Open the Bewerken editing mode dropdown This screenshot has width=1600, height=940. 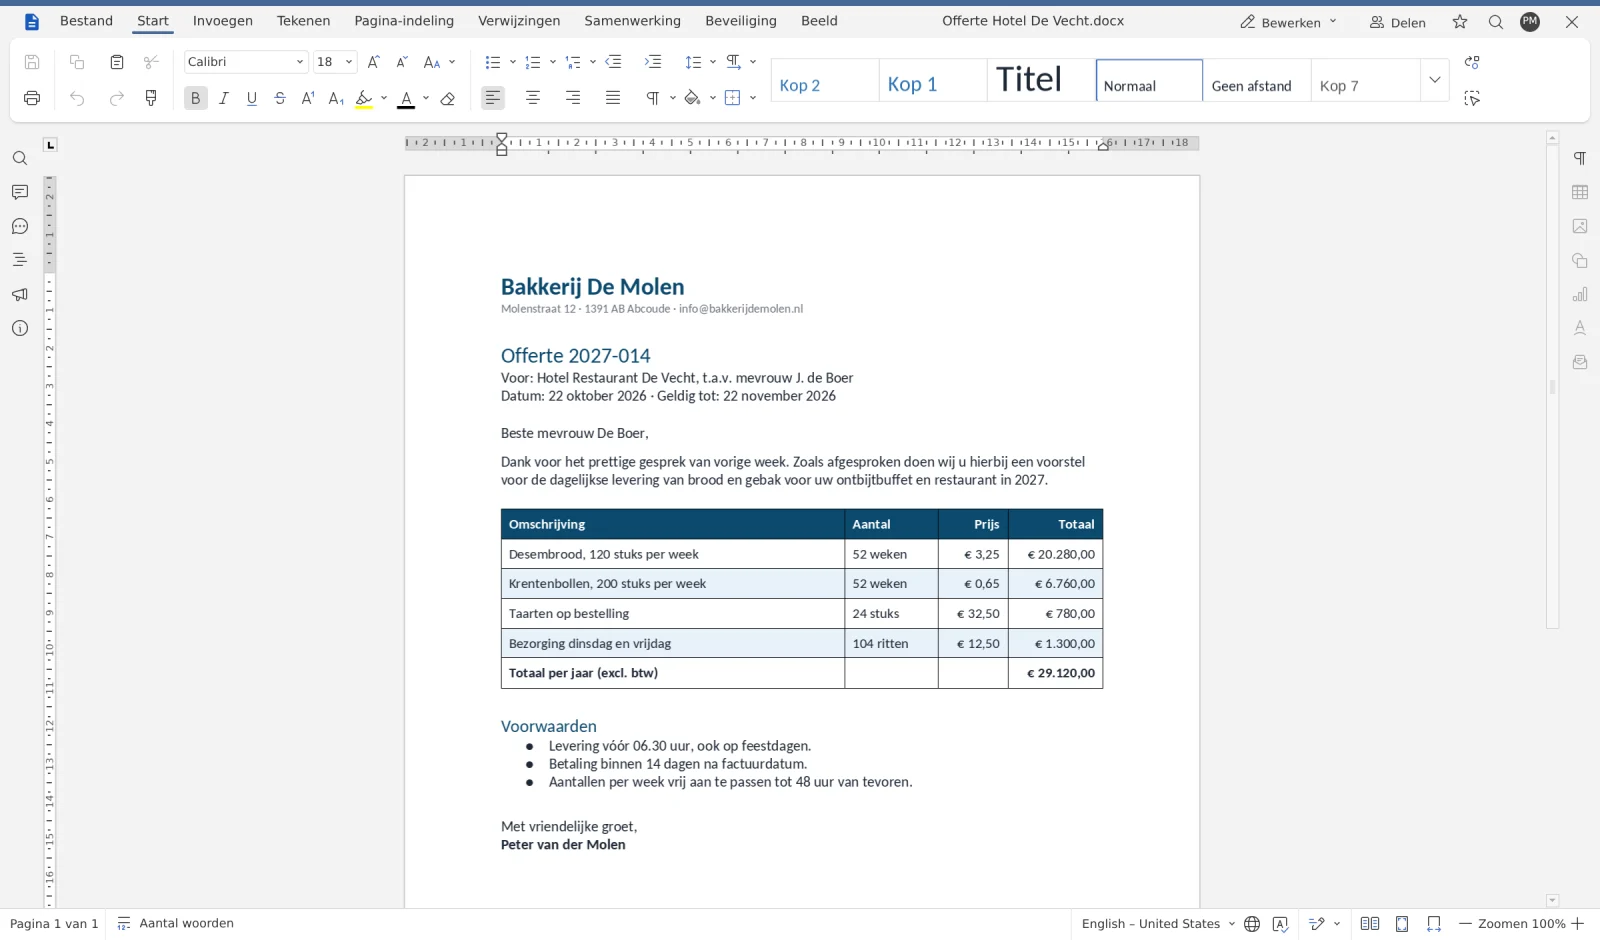click(x=1288, y=22)
